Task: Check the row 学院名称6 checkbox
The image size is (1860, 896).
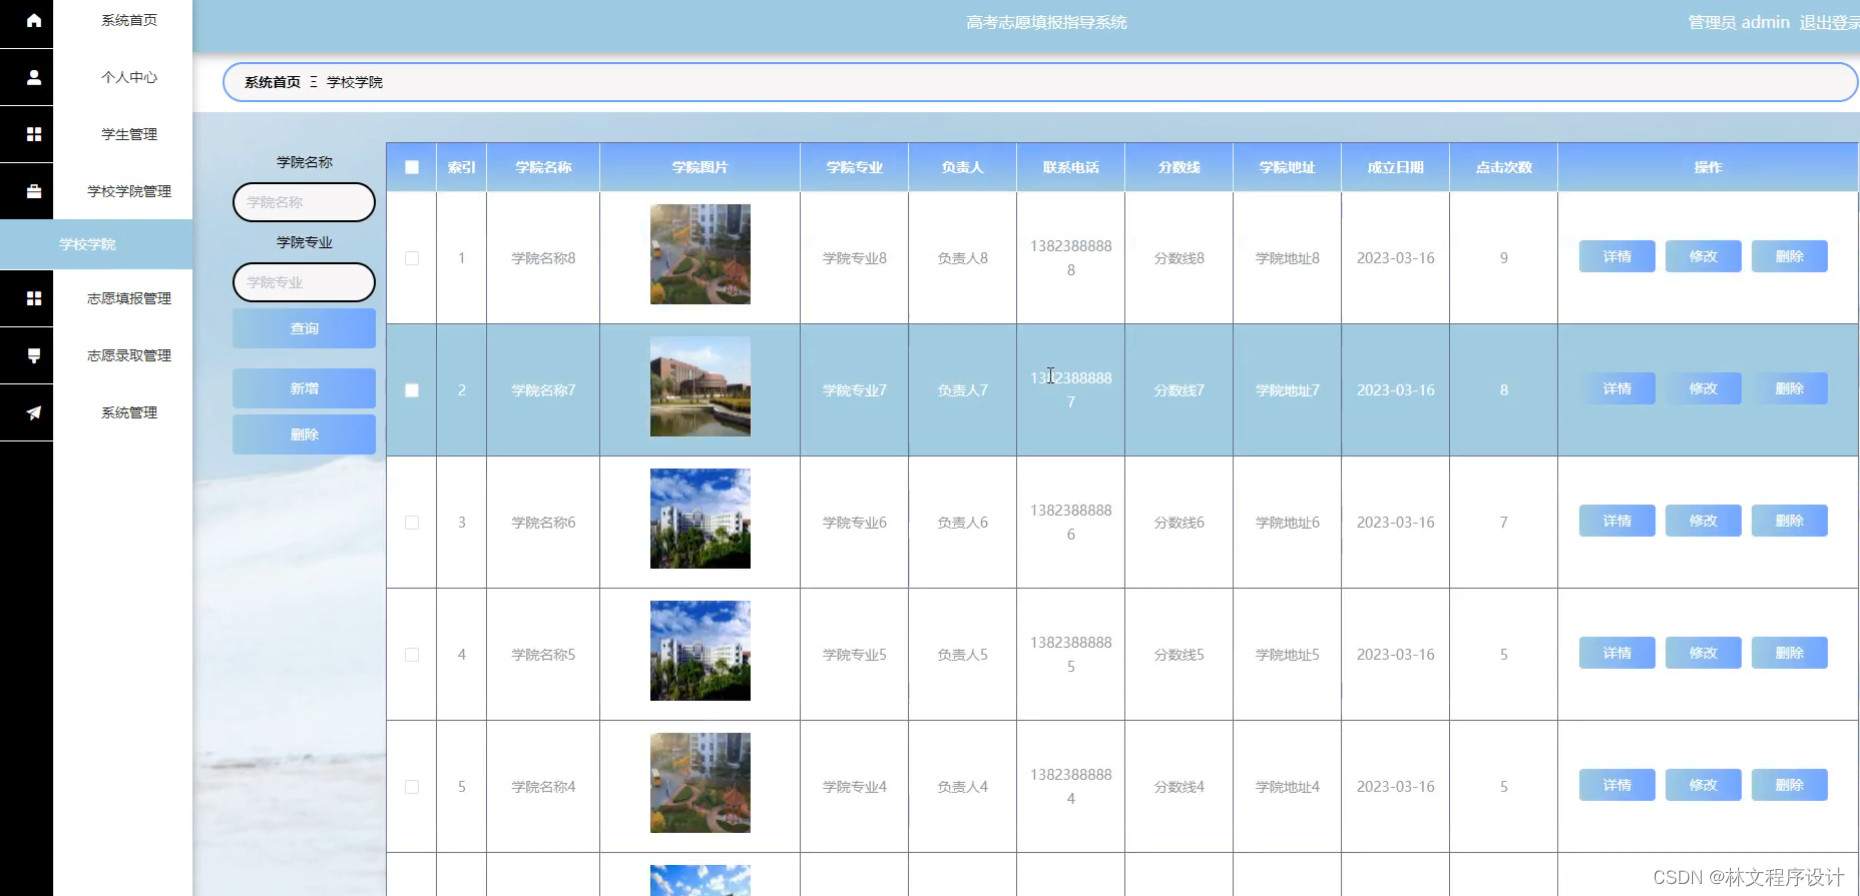Action: point(412,522)
